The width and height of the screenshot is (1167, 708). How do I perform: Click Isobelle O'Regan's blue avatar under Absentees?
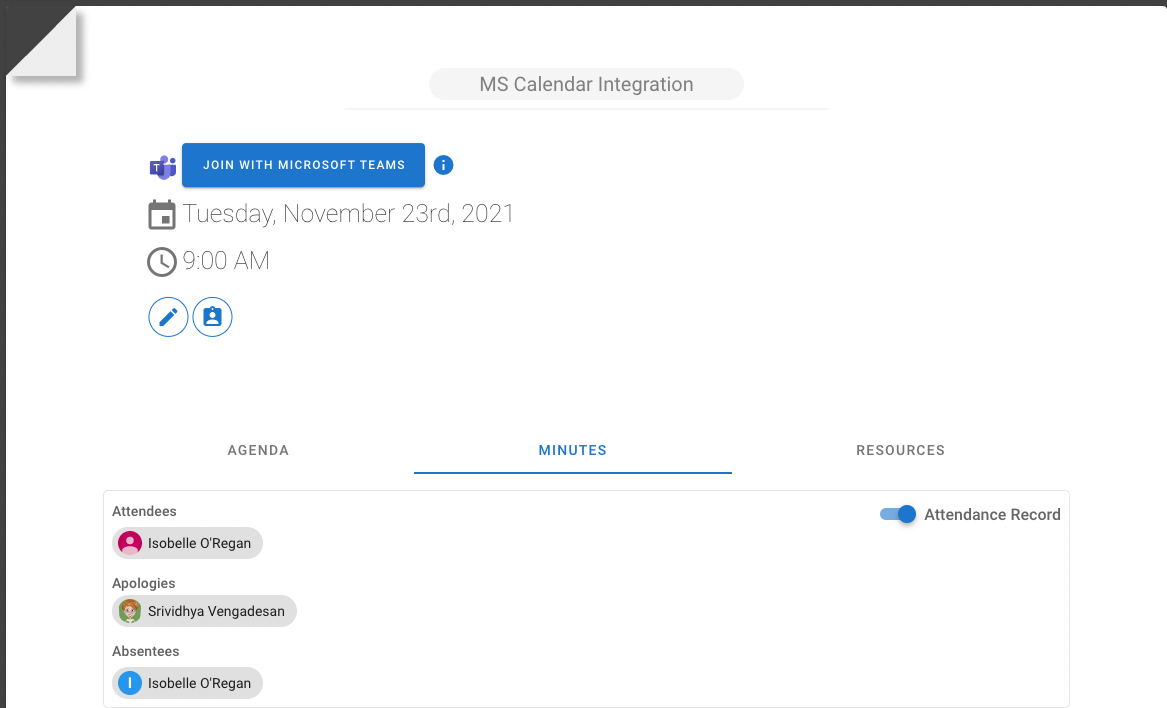(x=130, y=683)
